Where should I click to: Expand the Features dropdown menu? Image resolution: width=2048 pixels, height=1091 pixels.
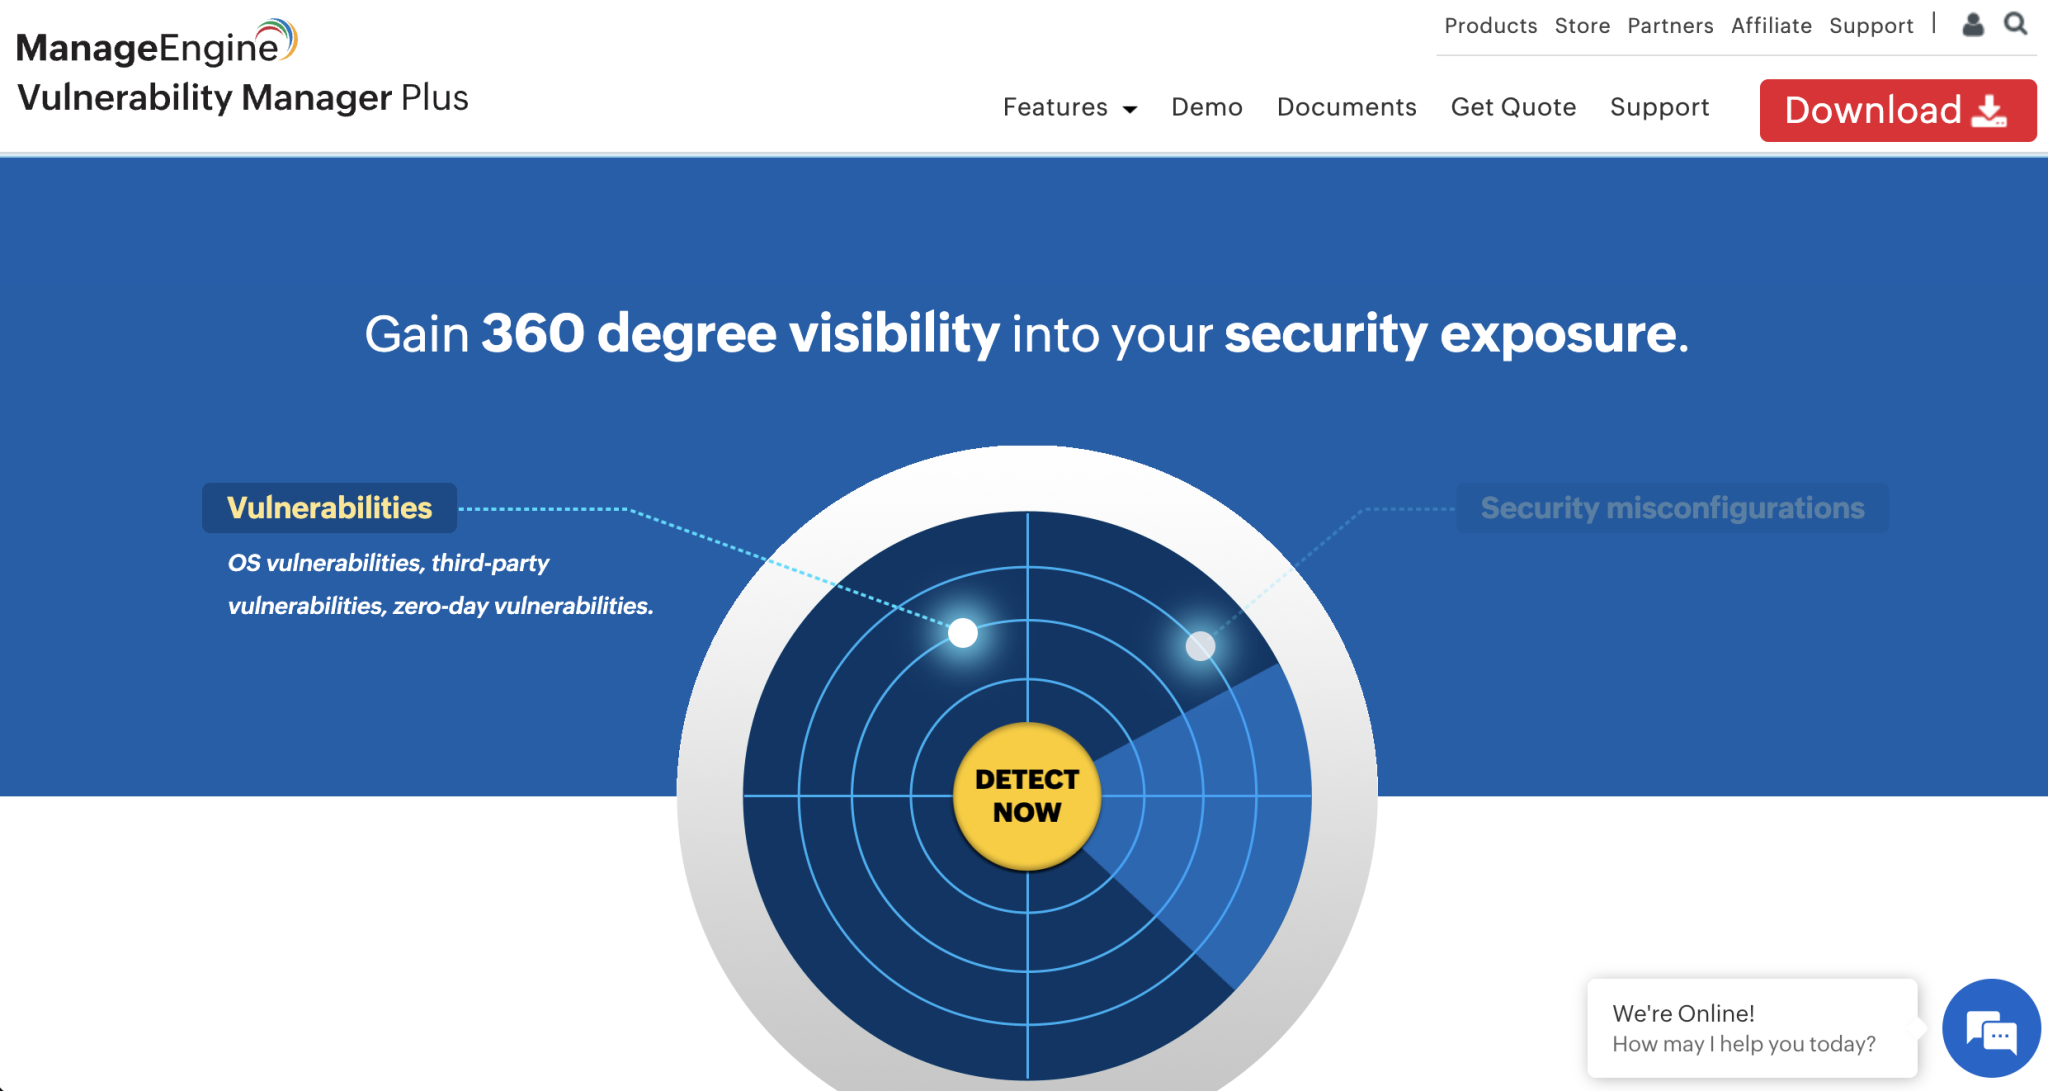(x=1056, y=107)
